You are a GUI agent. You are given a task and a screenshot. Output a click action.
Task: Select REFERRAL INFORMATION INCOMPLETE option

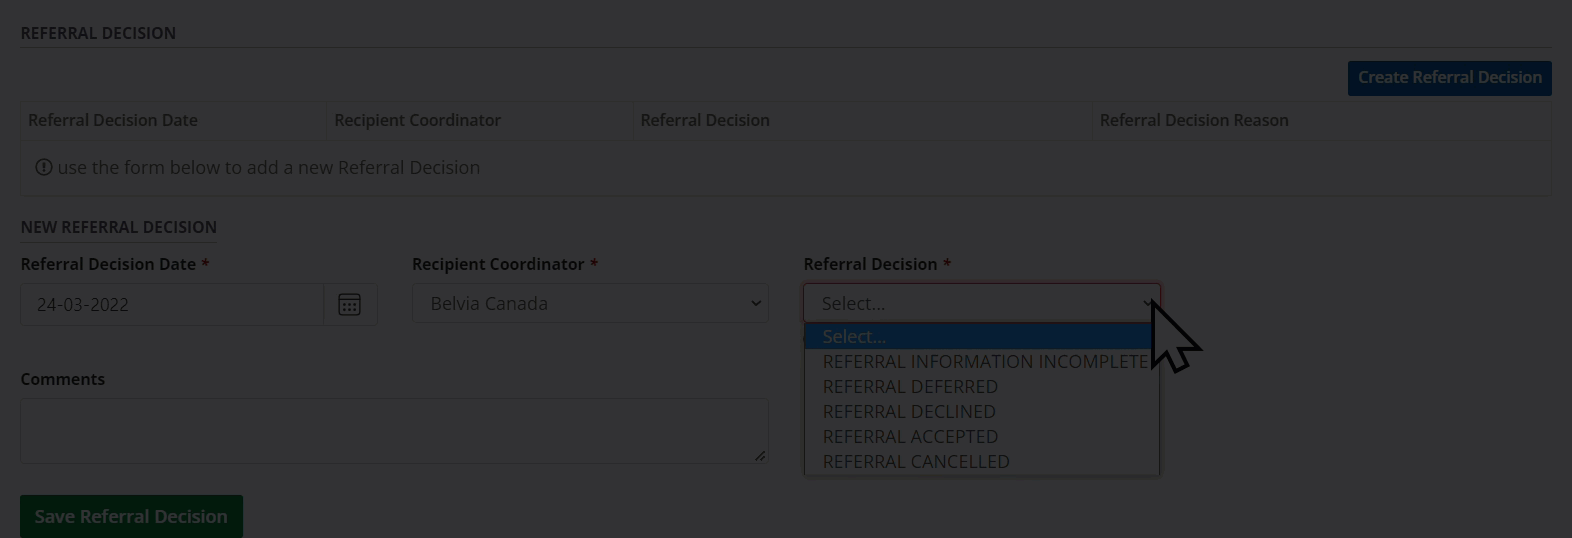(x=984, y=362)
